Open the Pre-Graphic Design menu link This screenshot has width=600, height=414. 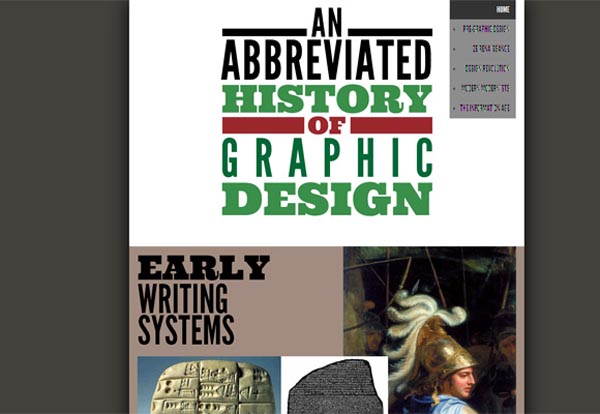tap(486, 29)
